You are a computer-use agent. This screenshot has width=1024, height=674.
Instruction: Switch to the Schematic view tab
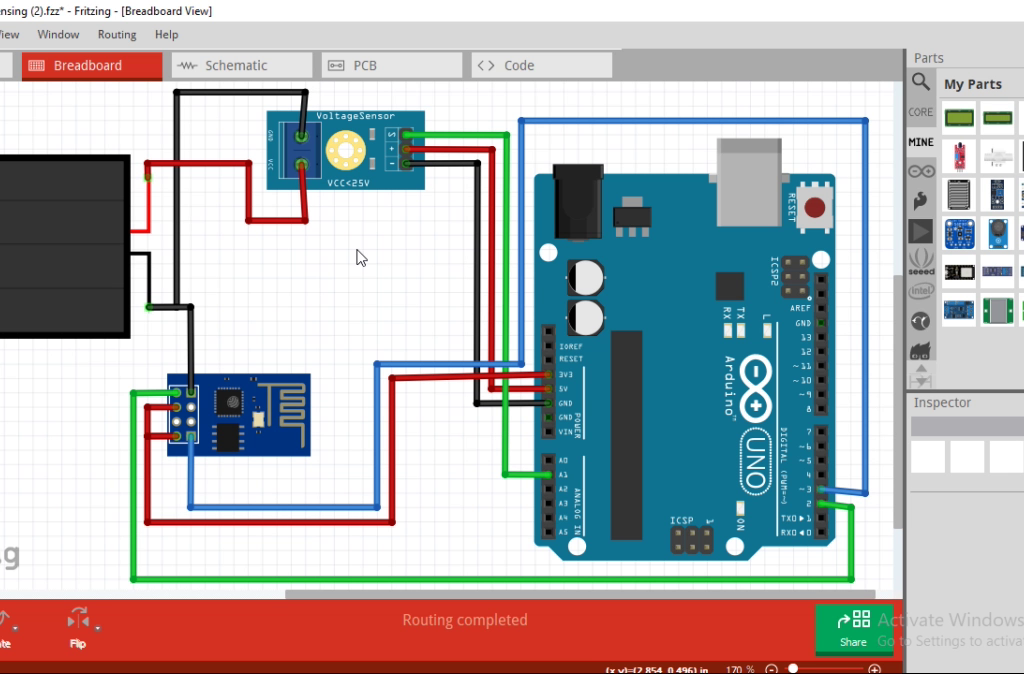pos(242,64)
